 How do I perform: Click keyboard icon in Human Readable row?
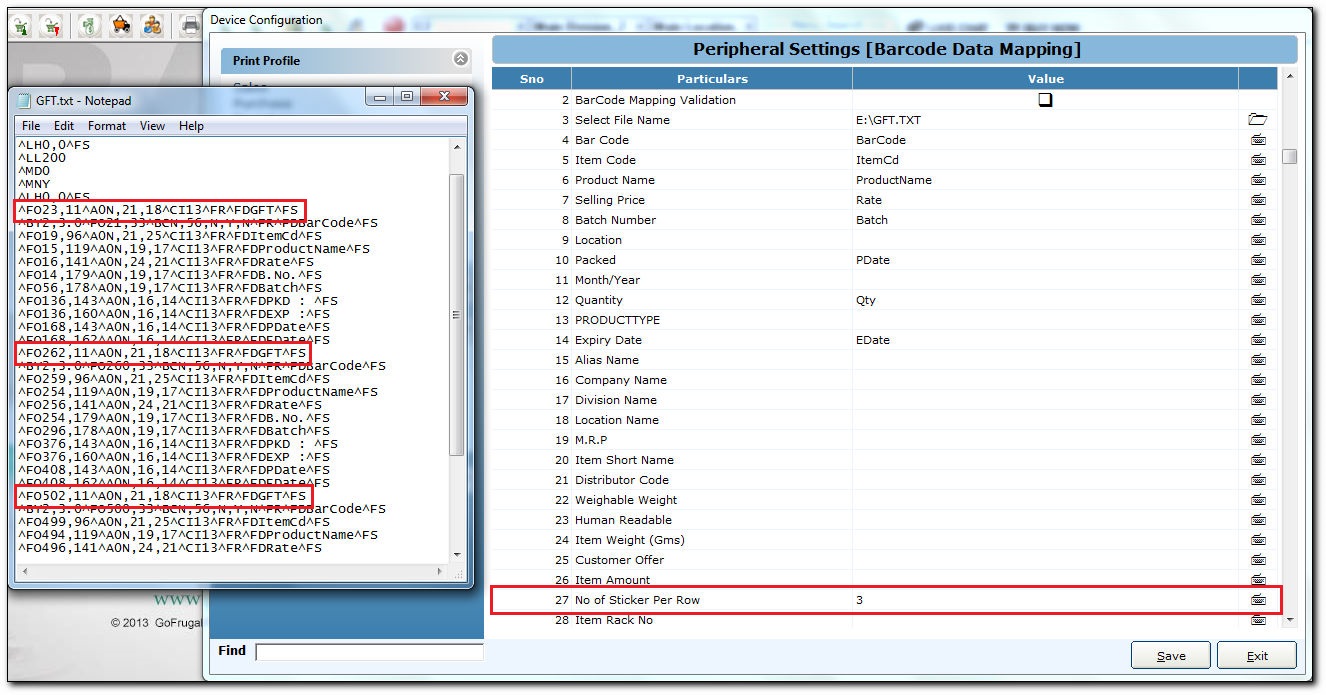[1258, 520]
